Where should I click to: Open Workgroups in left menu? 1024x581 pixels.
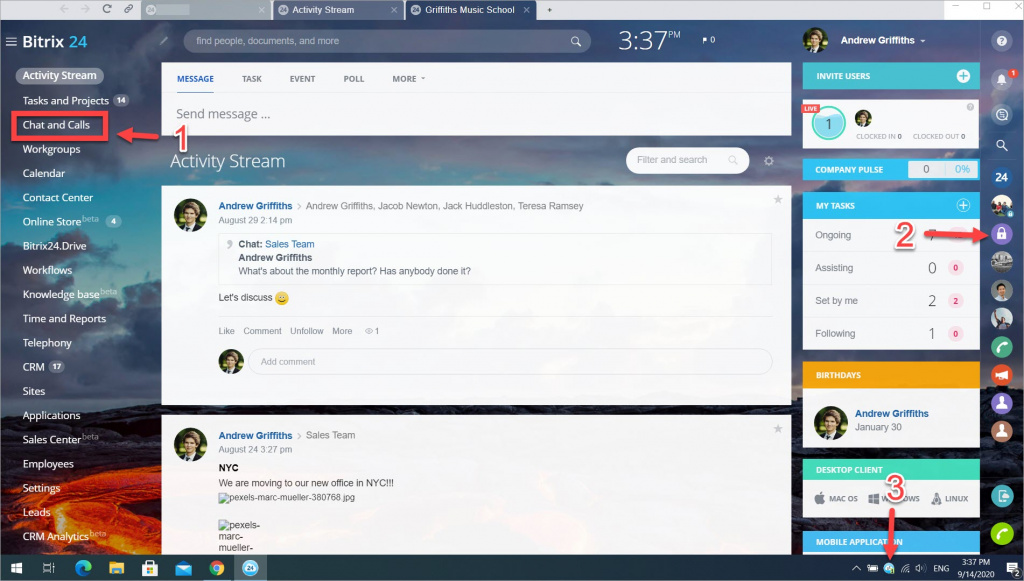[x=52, y=149]
